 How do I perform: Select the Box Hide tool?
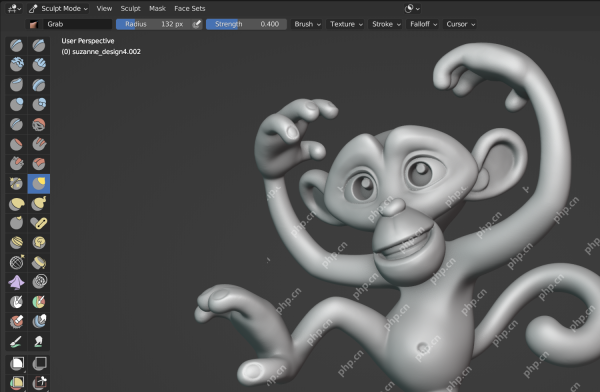tap(39, 363)
